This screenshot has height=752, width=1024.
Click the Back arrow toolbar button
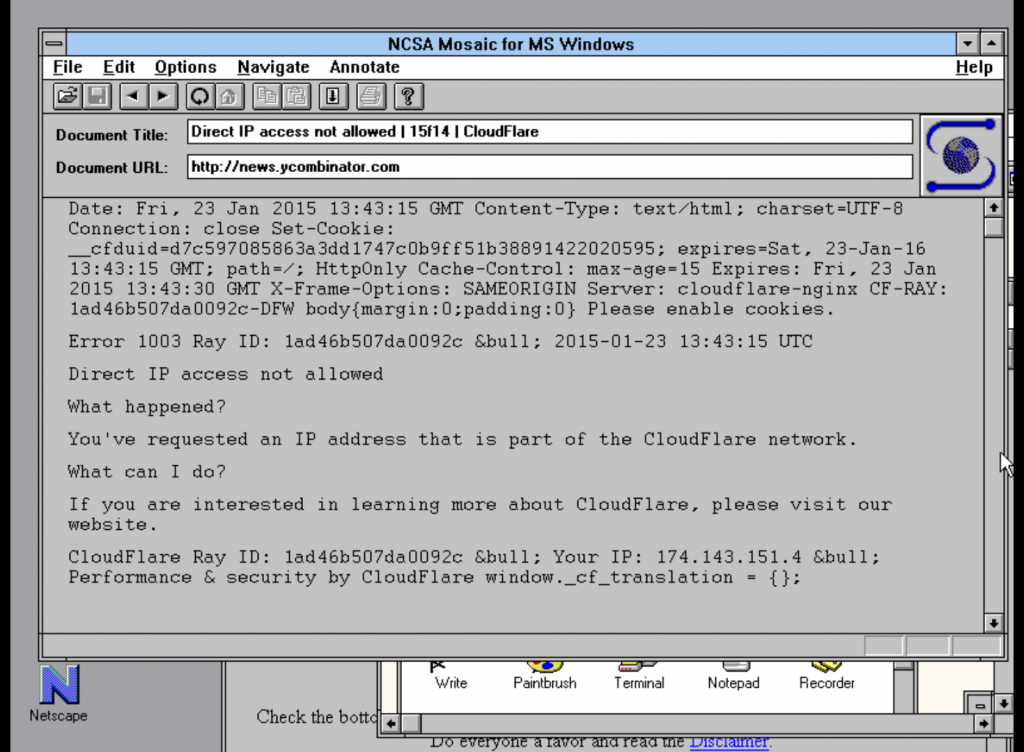(133, 96)
